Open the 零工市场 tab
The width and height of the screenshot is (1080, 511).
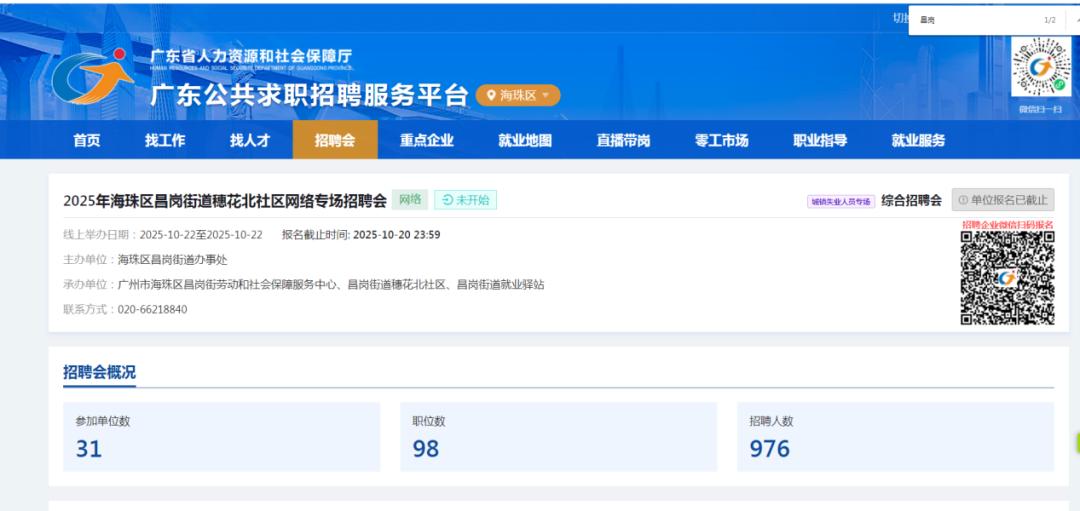722,140
